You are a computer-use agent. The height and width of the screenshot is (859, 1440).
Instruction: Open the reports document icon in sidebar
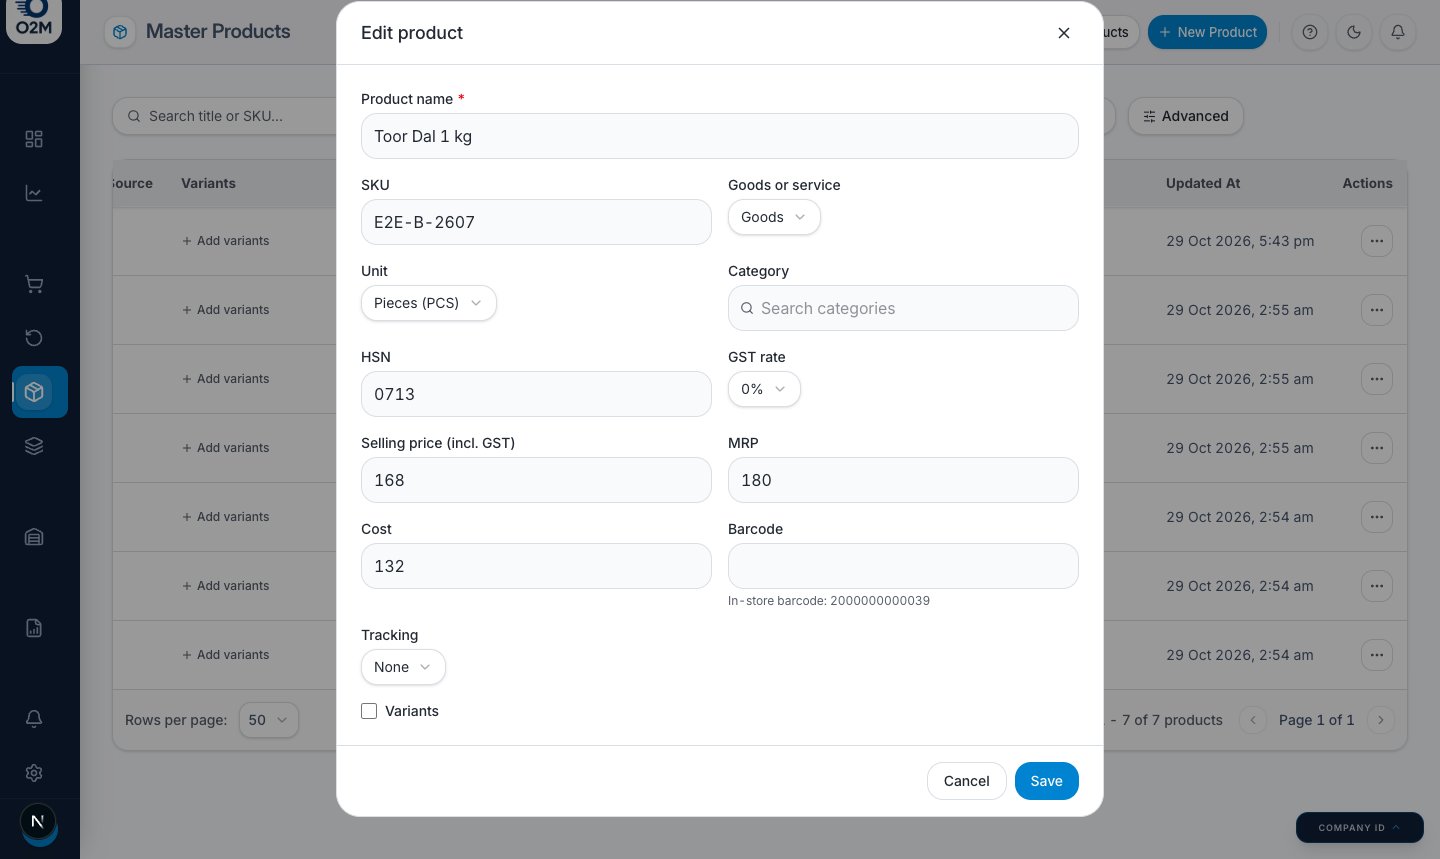point(34,628)
